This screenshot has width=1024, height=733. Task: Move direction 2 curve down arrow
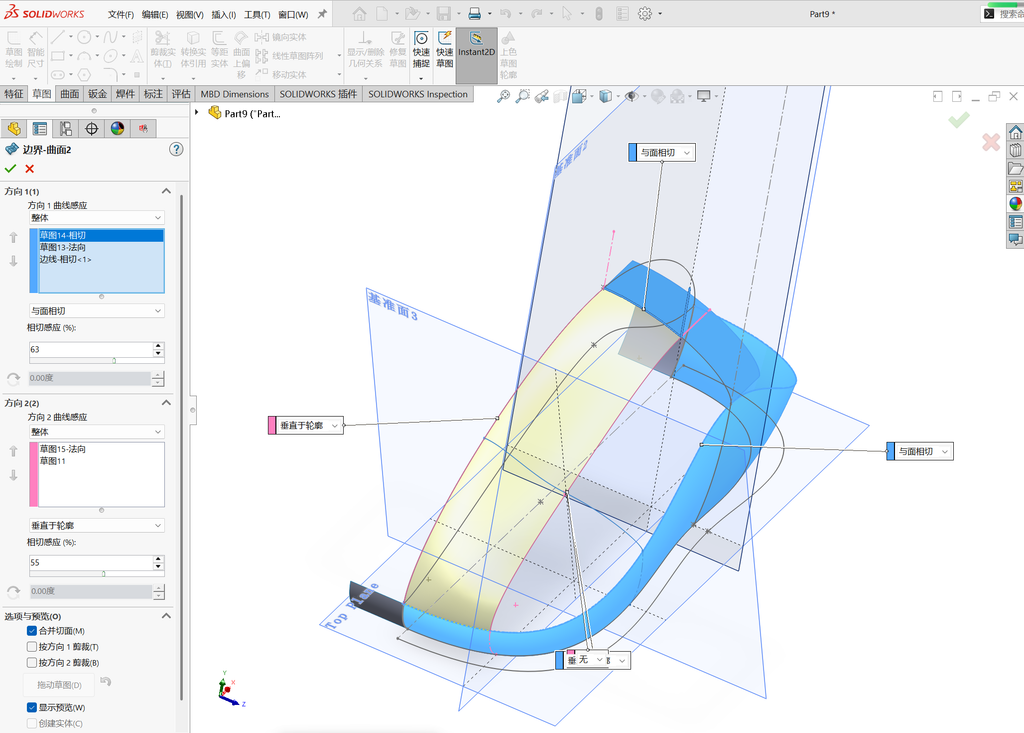point(13,475)
